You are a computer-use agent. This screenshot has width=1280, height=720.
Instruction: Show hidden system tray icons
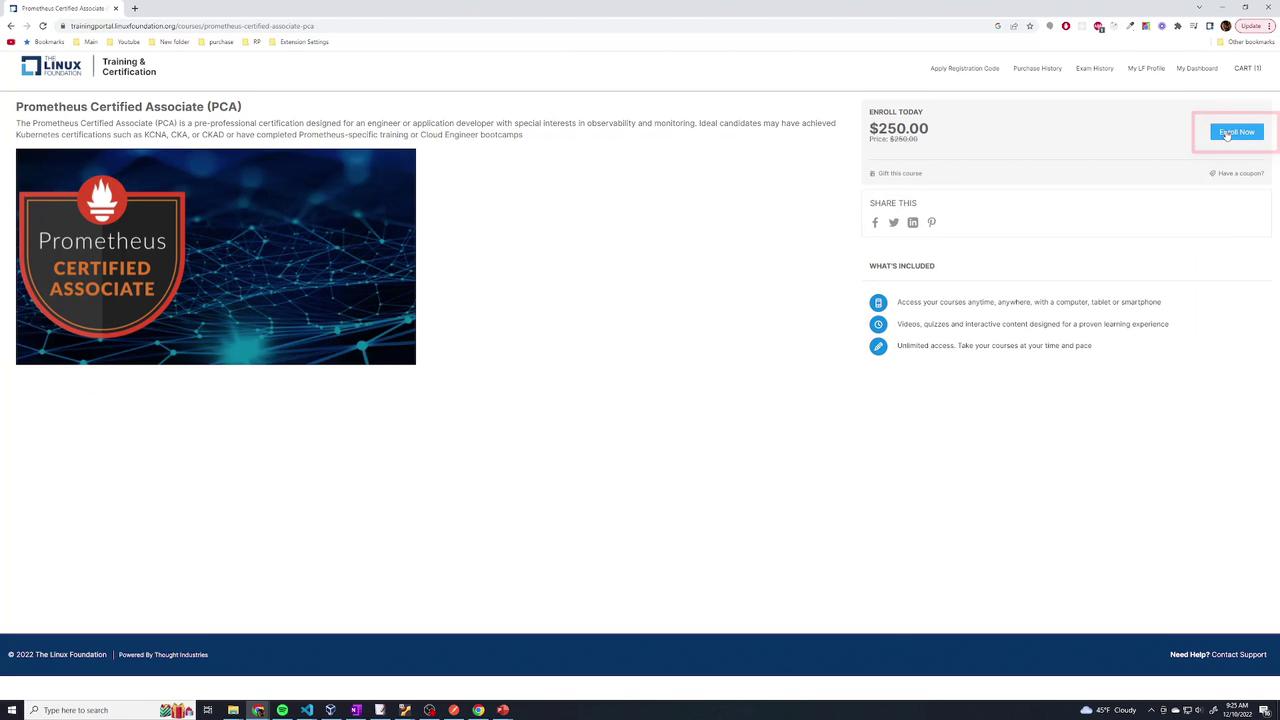tap(1151, 710)
